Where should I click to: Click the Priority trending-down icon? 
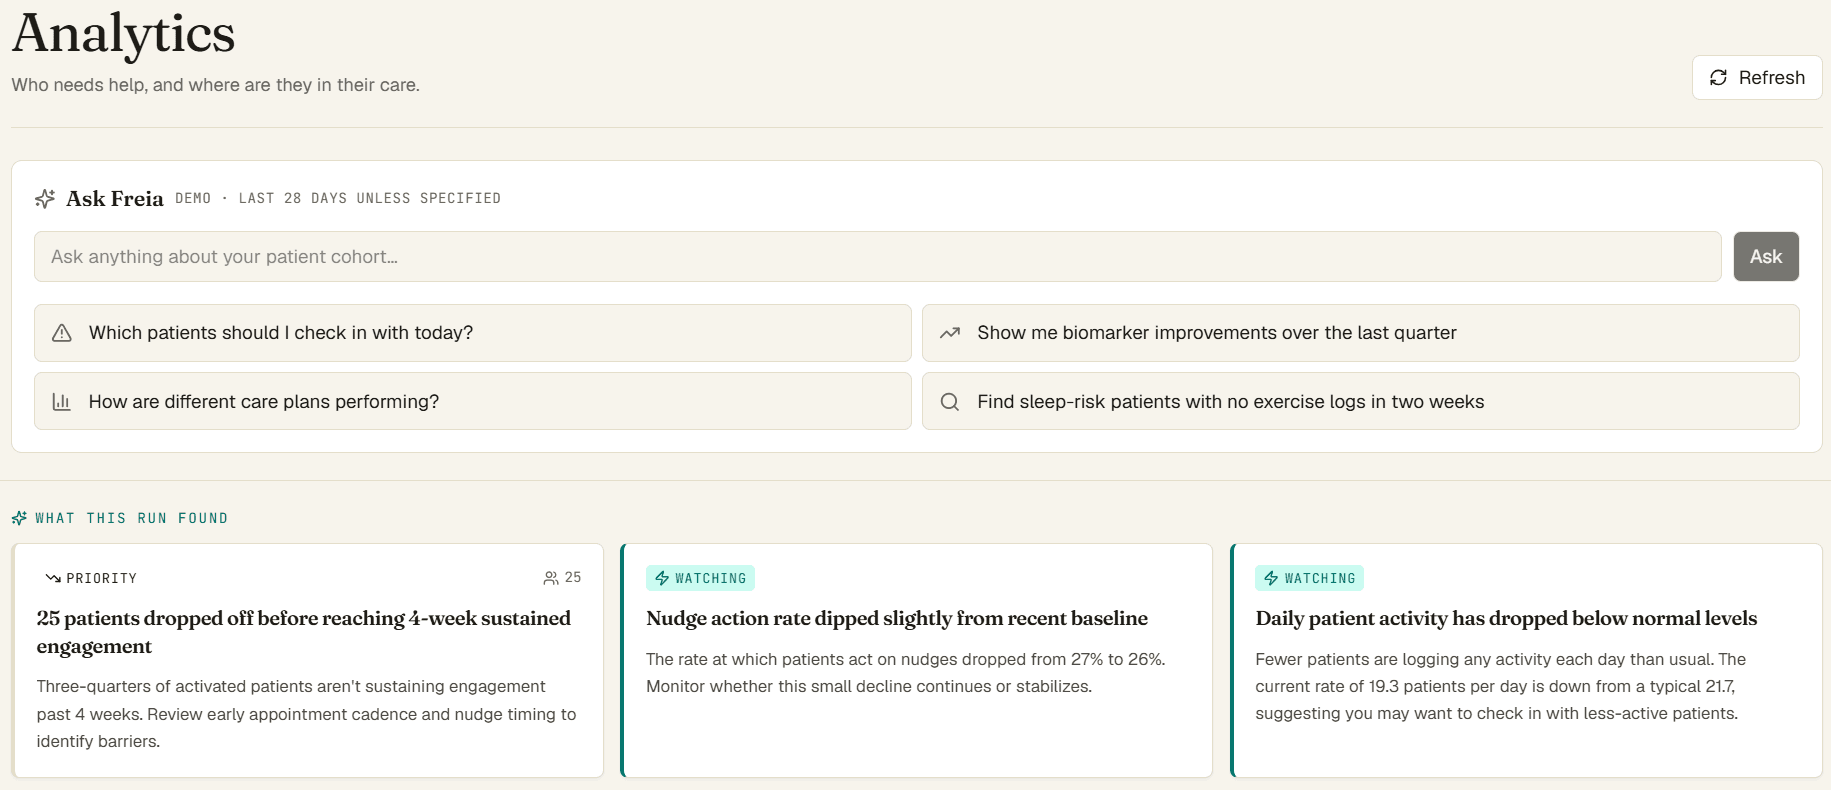pos(53,578)
